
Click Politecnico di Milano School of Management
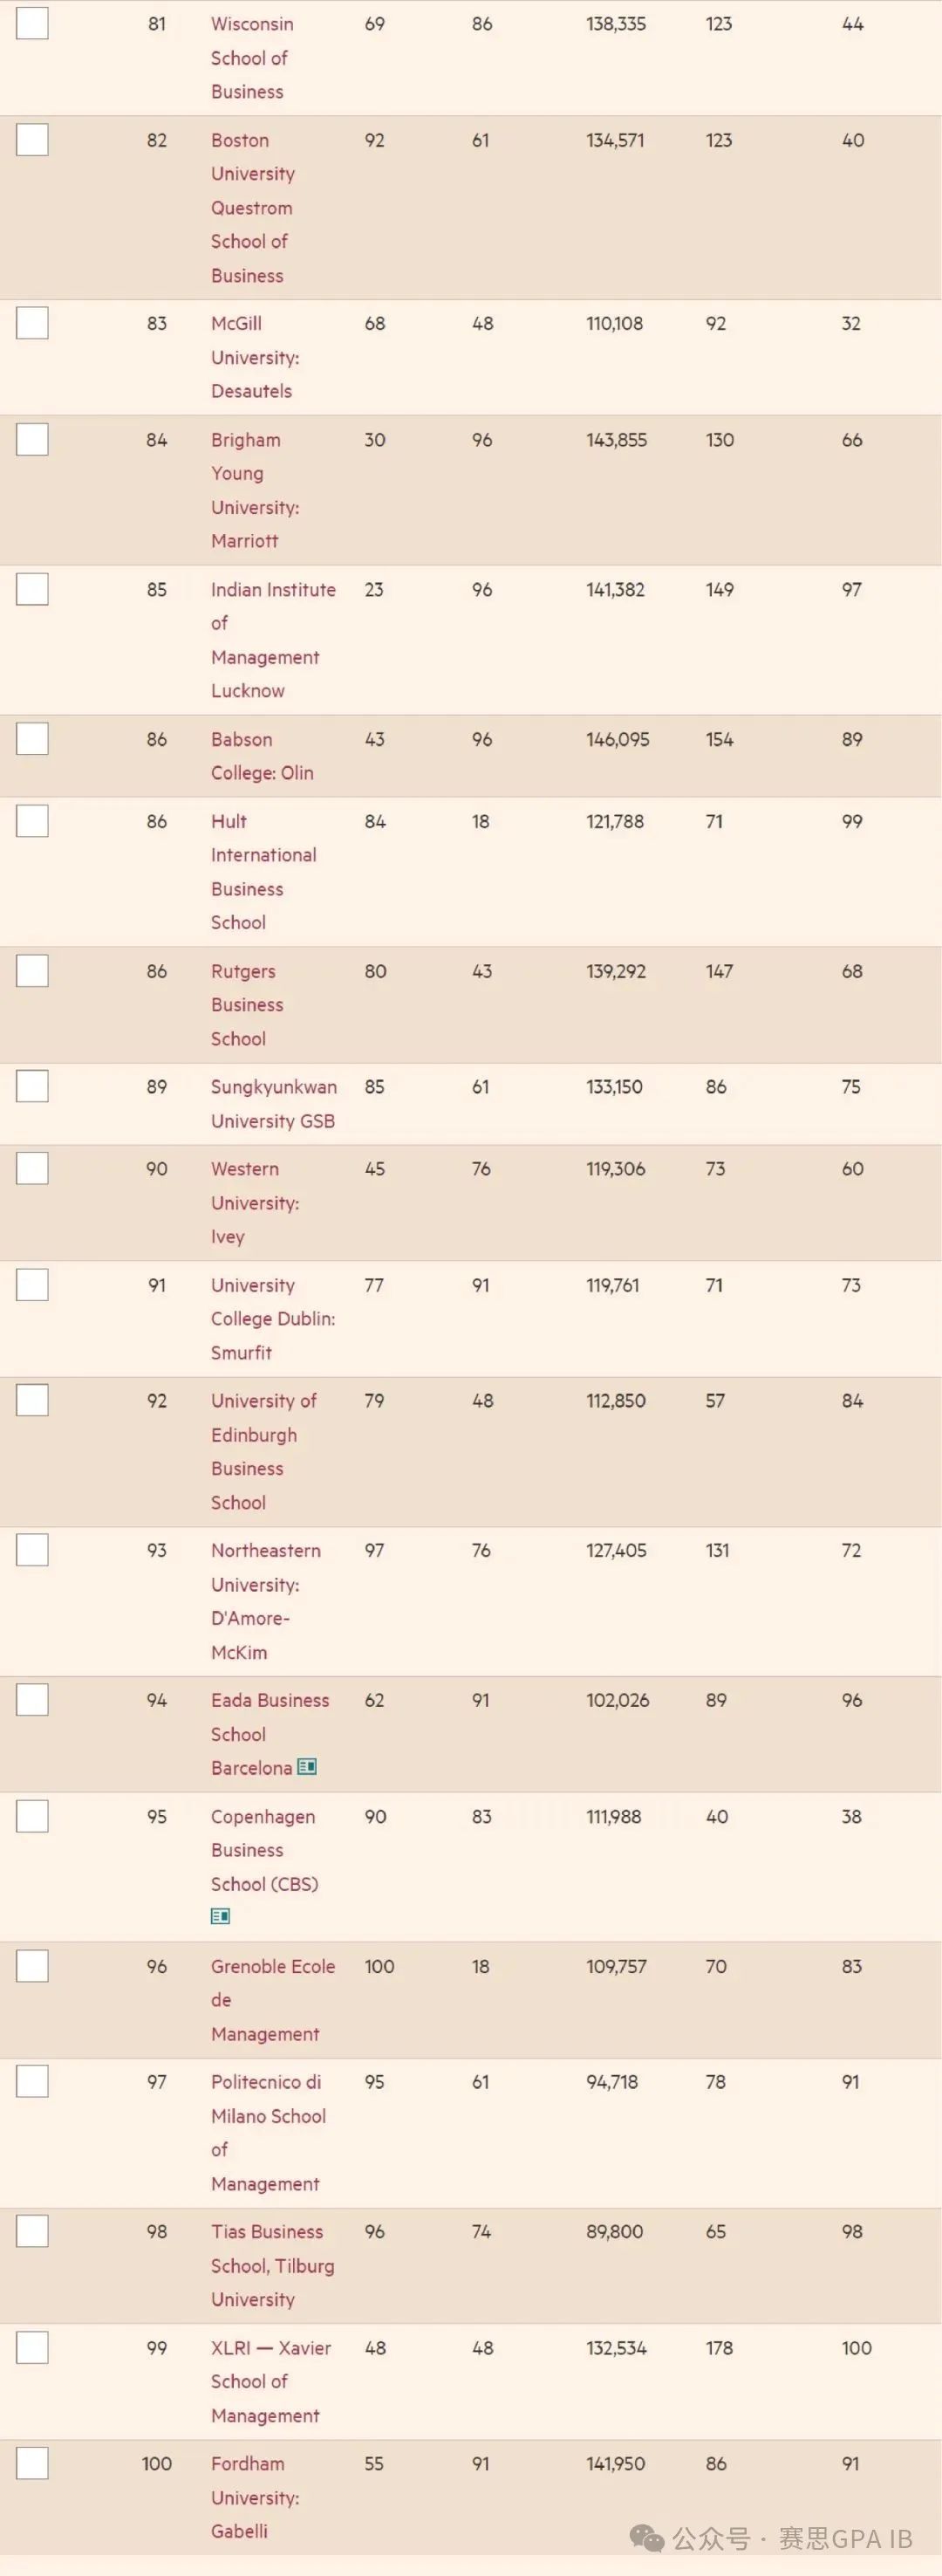[268, 2133]
